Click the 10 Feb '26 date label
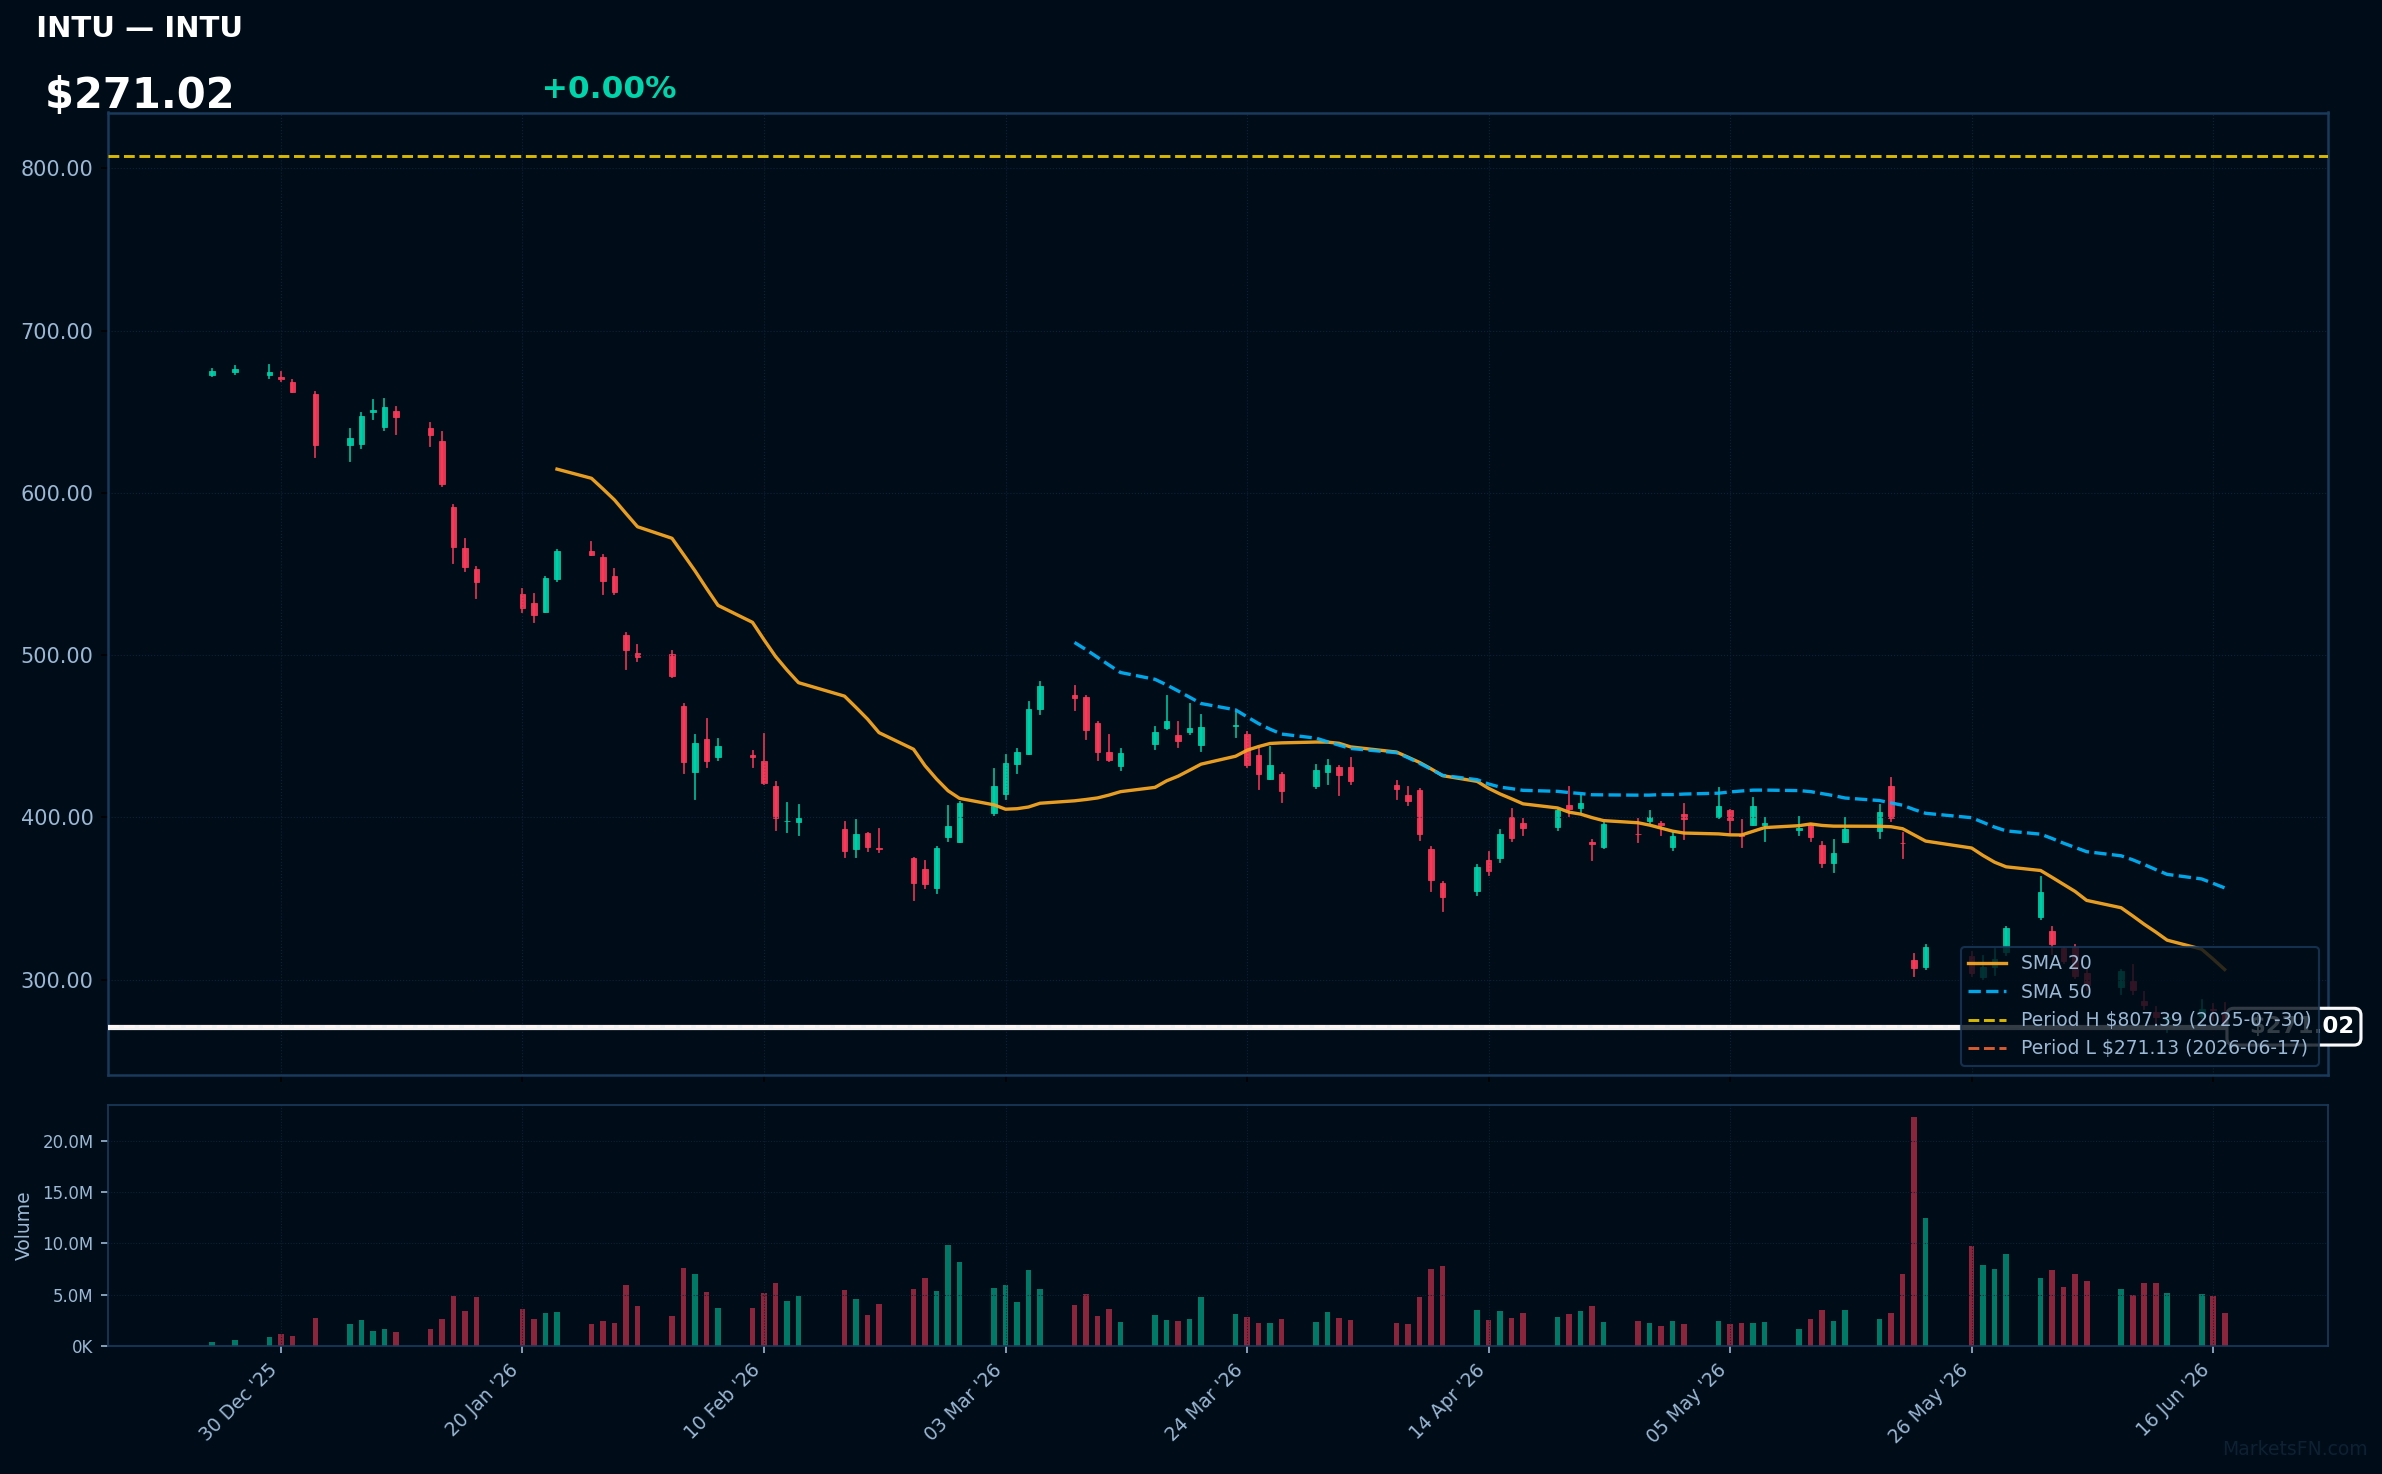The image size is (2382, 1474). [721, 1401]
